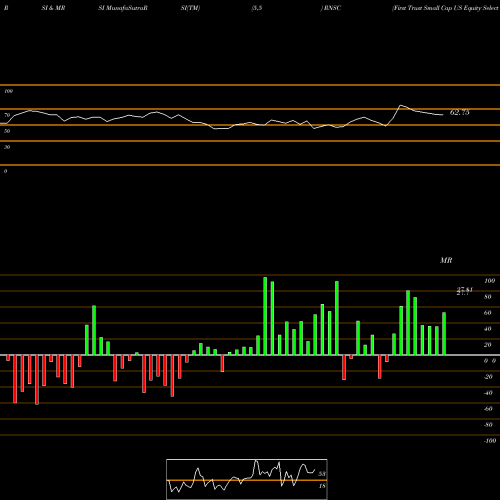Click the MR label above the bar chart
500x500 pixels.
(446, 260)
